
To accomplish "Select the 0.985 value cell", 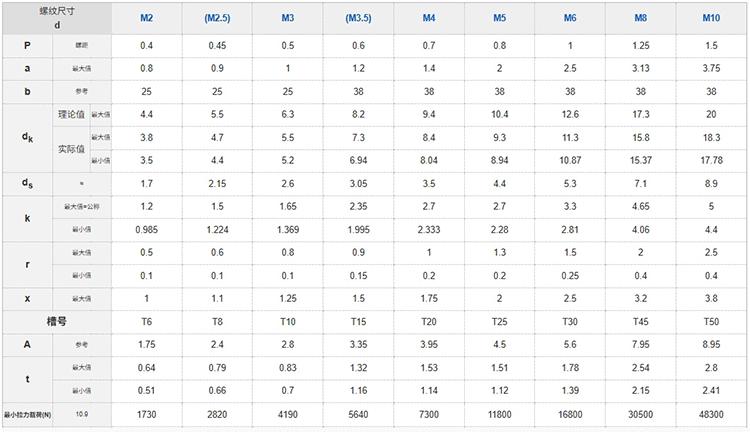I will [146, 229].
